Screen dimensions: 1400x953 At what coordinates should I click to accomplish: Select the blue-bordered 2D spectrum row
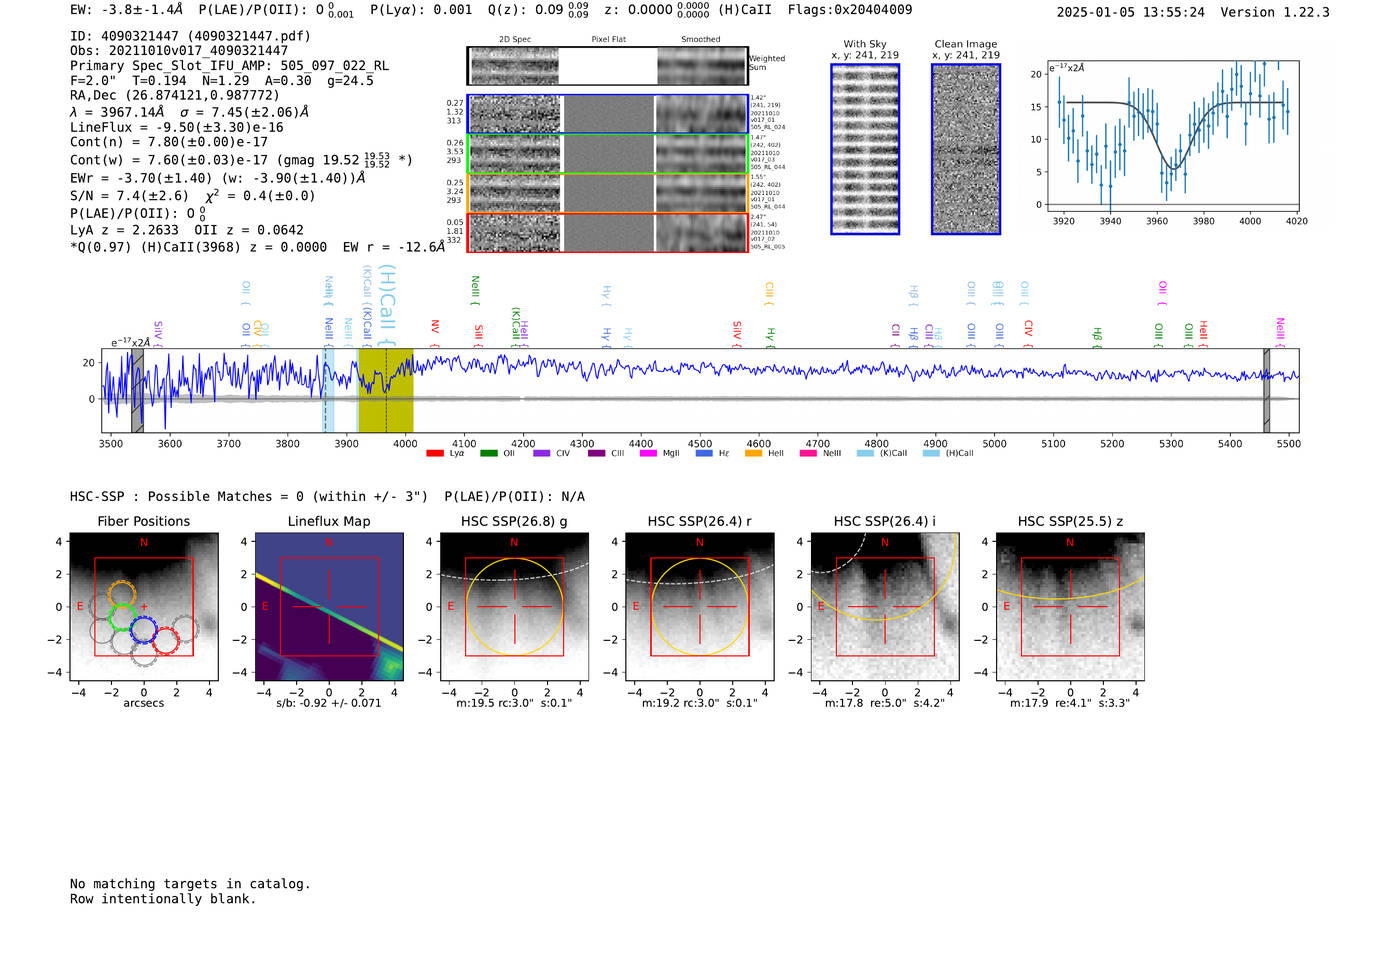click(608, 114)
